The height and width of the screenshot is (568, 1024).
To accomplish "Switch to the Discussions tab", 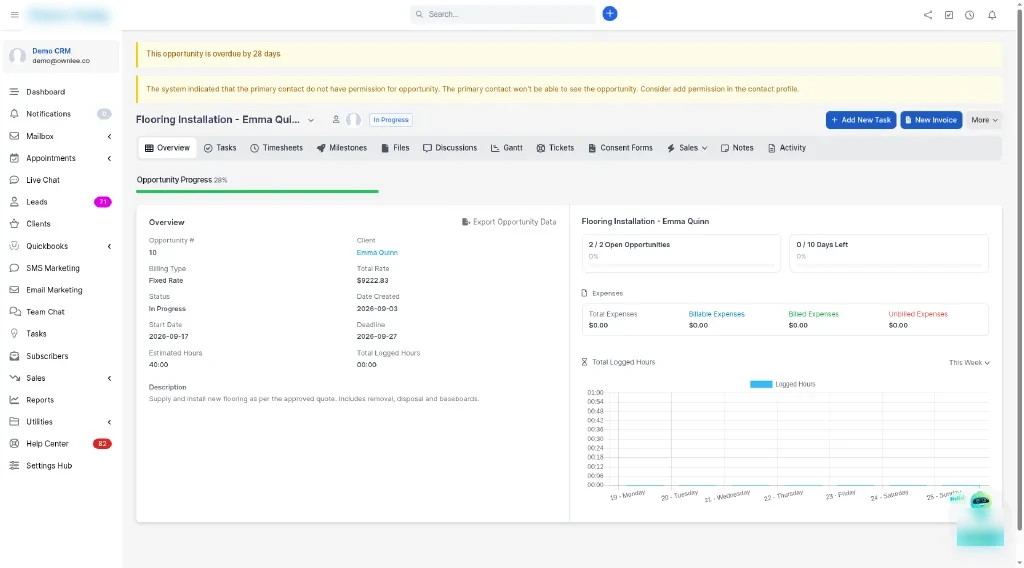I will (450, 148).
